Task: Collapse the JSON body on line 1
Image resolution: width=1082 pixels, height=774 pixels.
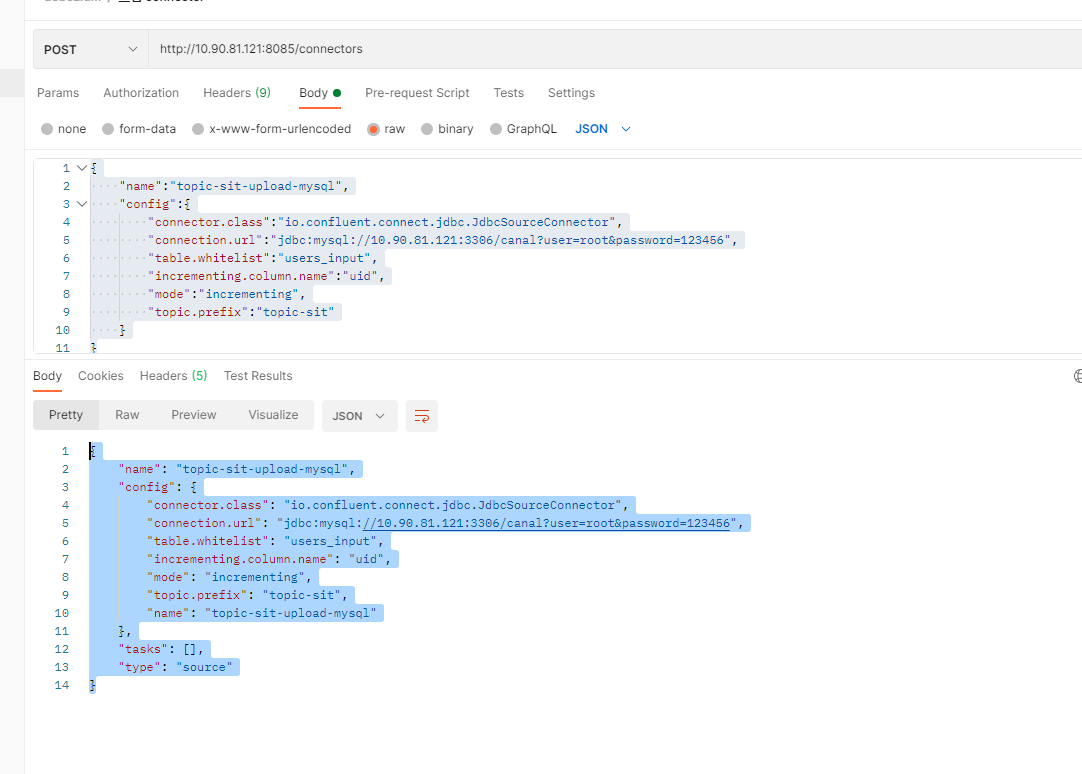Action: coord(81,167)
